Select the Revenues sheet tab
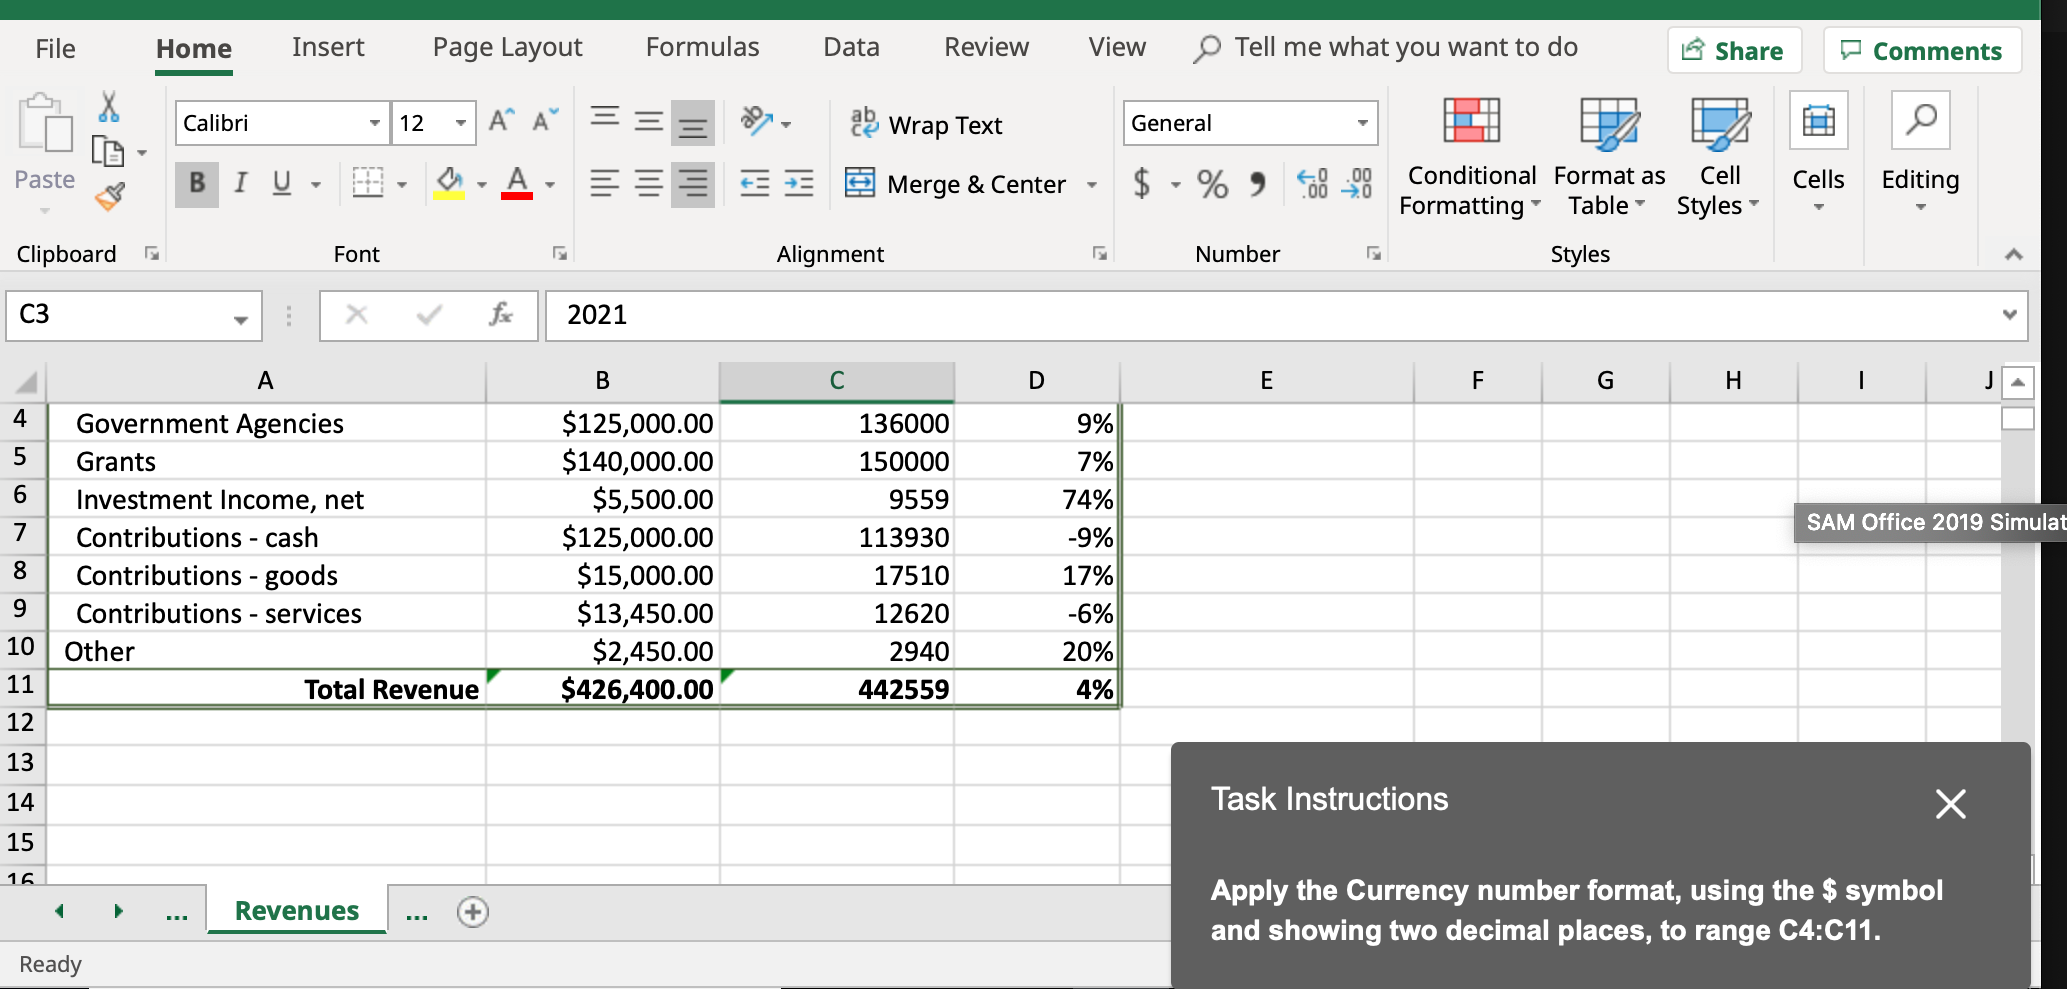This screenshot has height=989, width=2067. click(296, 910)
